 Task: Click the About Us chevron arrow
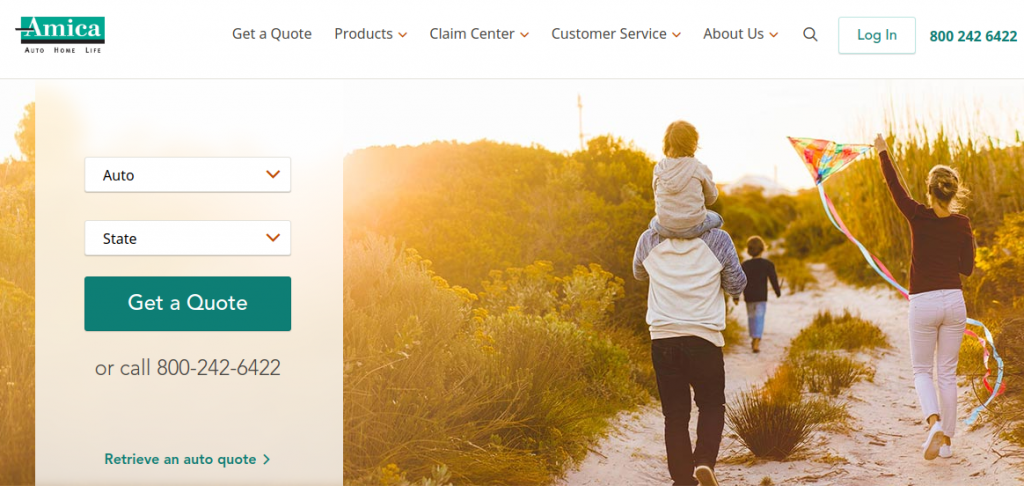773,35
